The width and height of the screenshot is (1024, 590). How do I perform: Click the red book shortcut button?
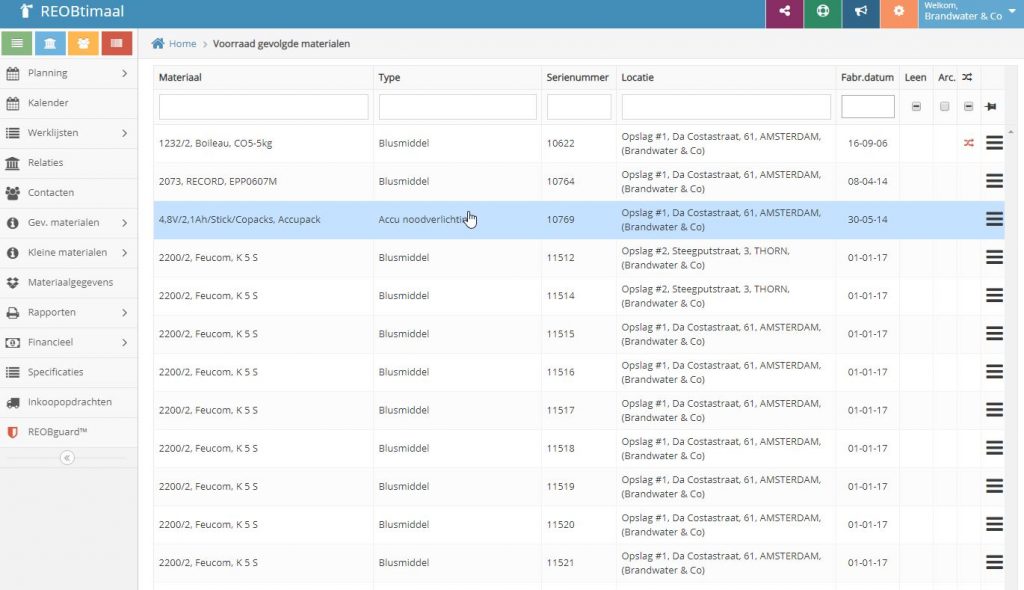(117, 43)
